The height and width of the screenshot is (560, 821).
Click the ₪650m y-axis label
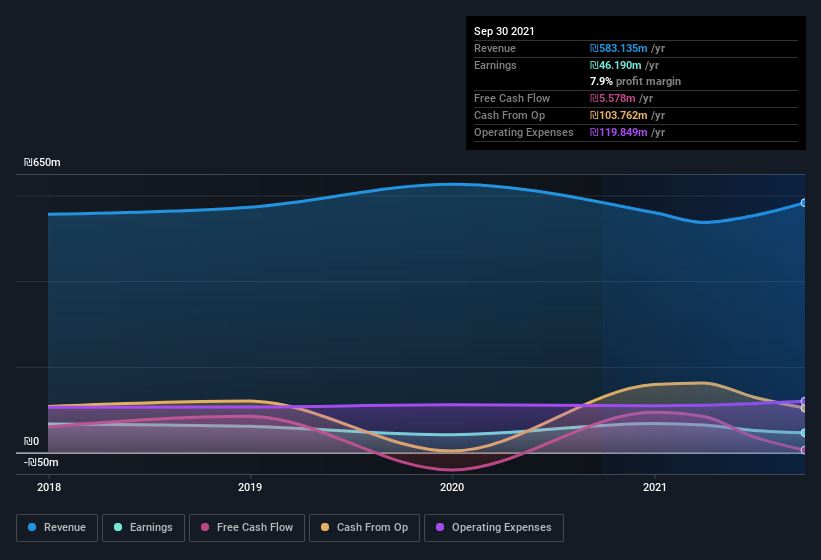point(42,162)
